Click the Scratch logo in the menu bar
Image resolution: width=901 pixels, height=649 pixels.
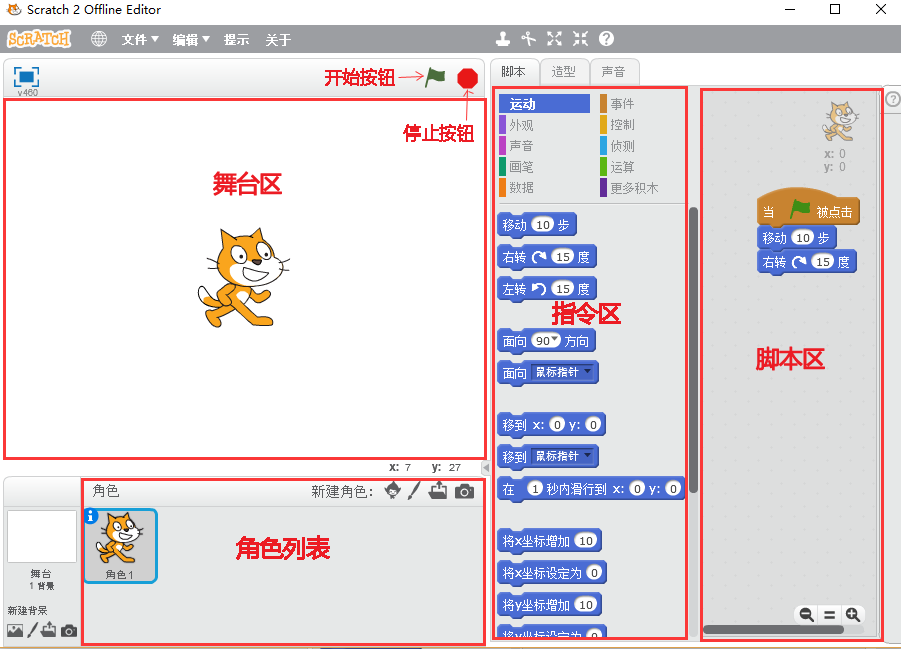(x=38, y=39)
